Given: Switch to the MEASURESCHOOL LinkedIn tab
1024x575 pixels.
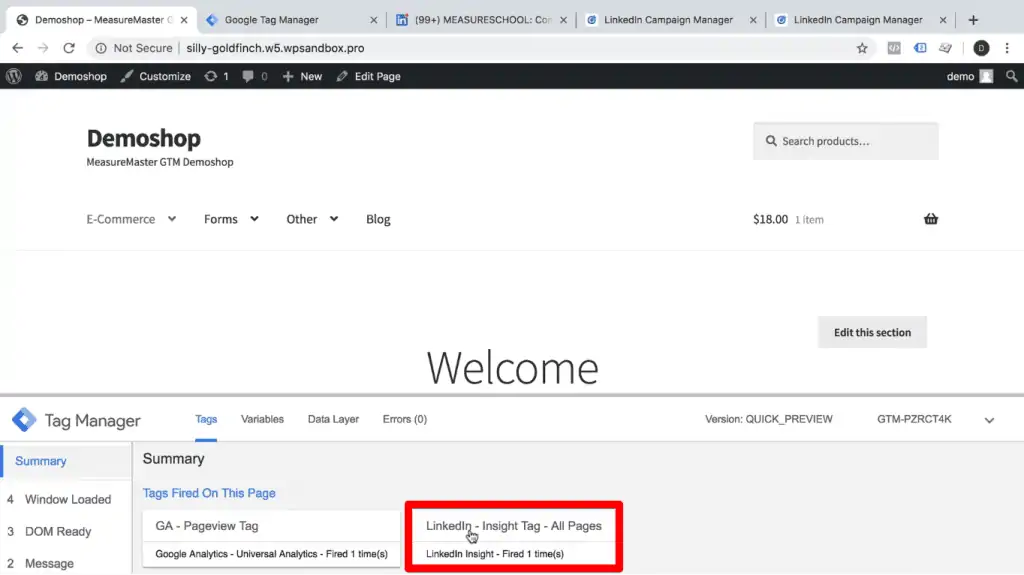Looking at the screenshot, I should point(480,20).
